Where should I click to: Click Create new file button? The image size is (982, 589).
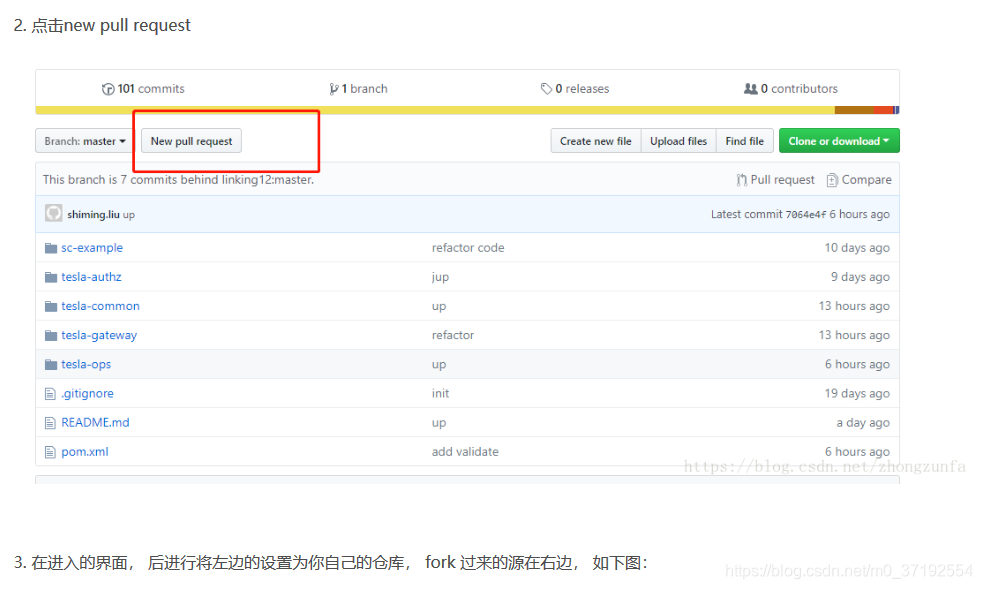click(596, 141)
